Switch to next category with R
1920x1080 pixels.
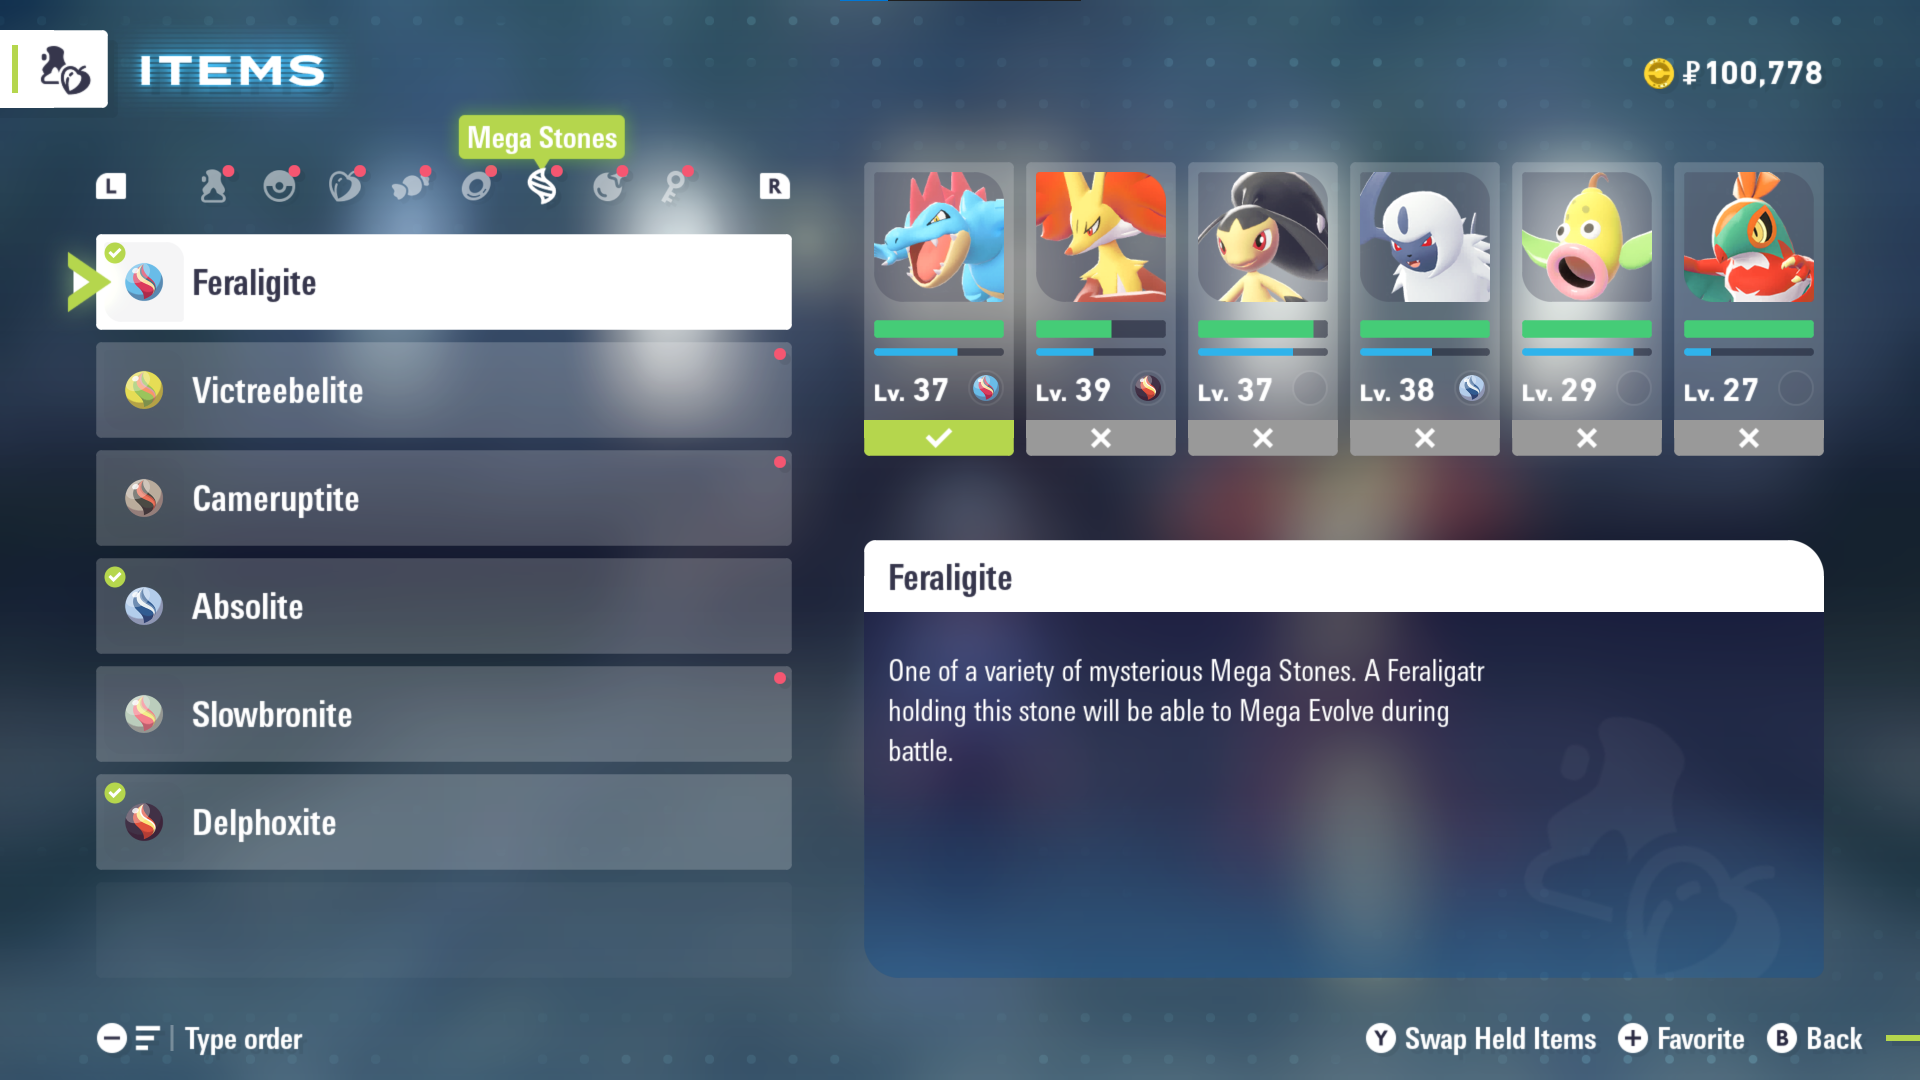tap(774, 186)
